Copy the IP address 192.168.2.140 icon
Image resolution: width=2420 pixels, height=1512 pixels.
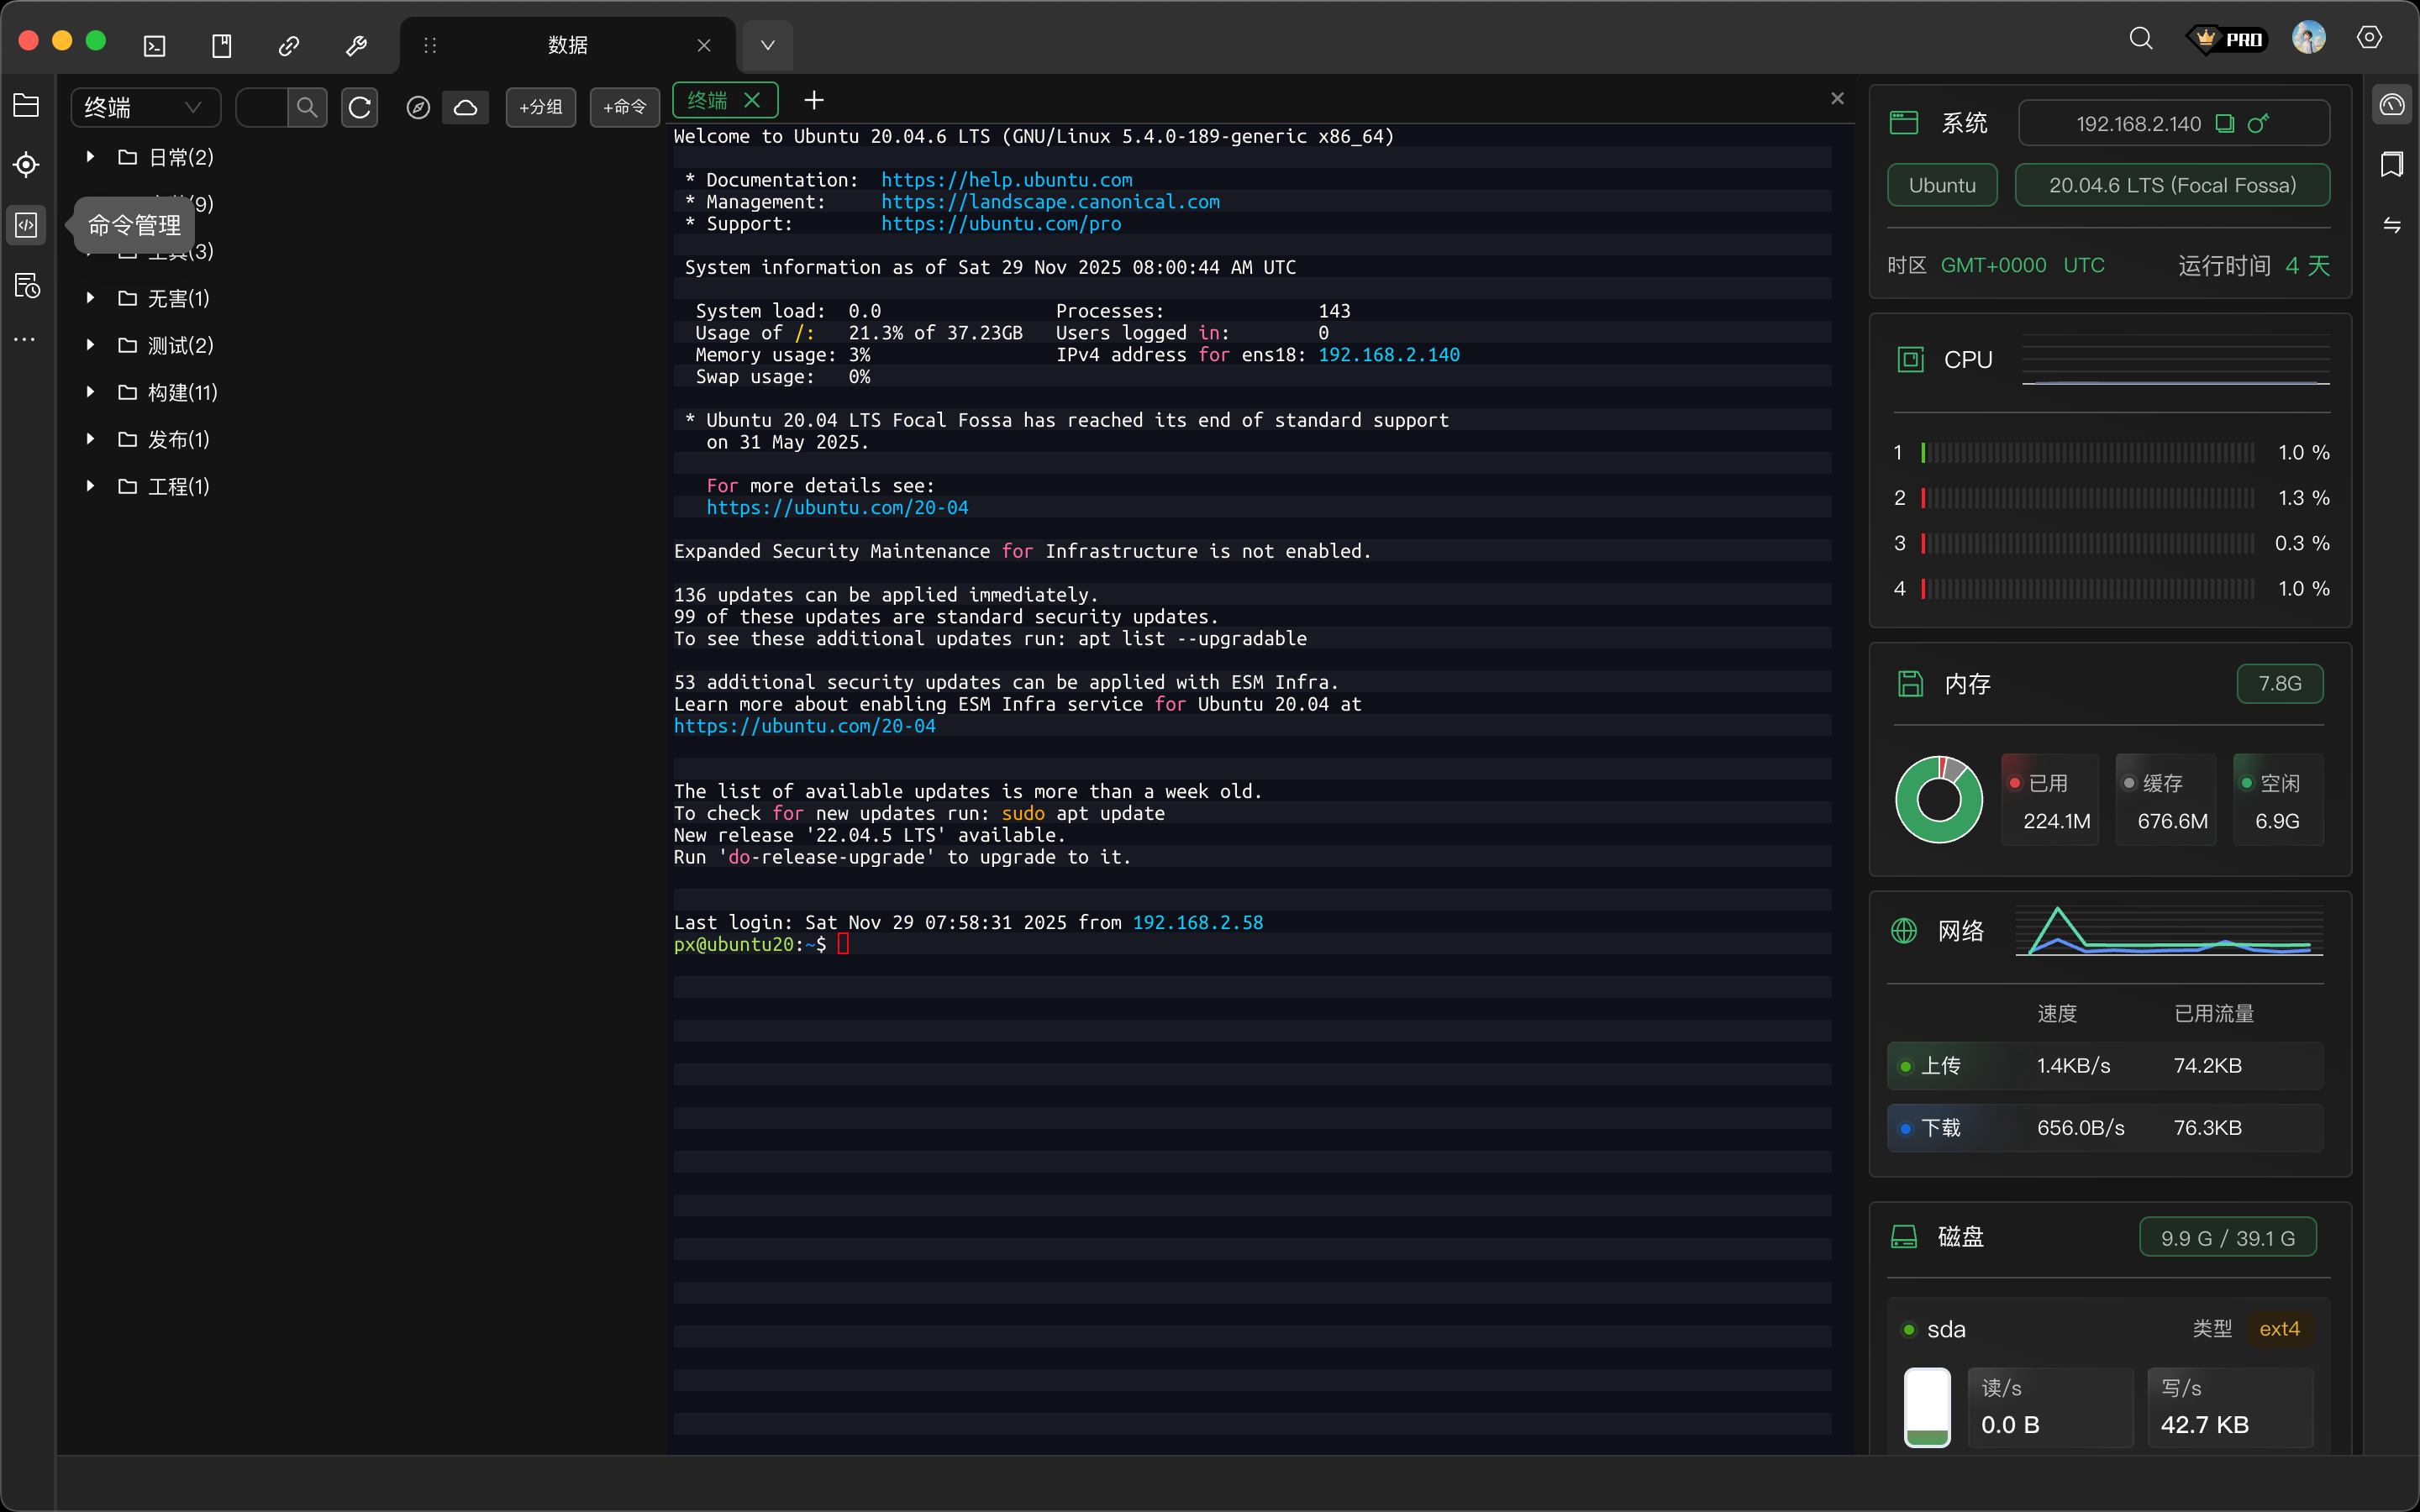point(2225,123)
